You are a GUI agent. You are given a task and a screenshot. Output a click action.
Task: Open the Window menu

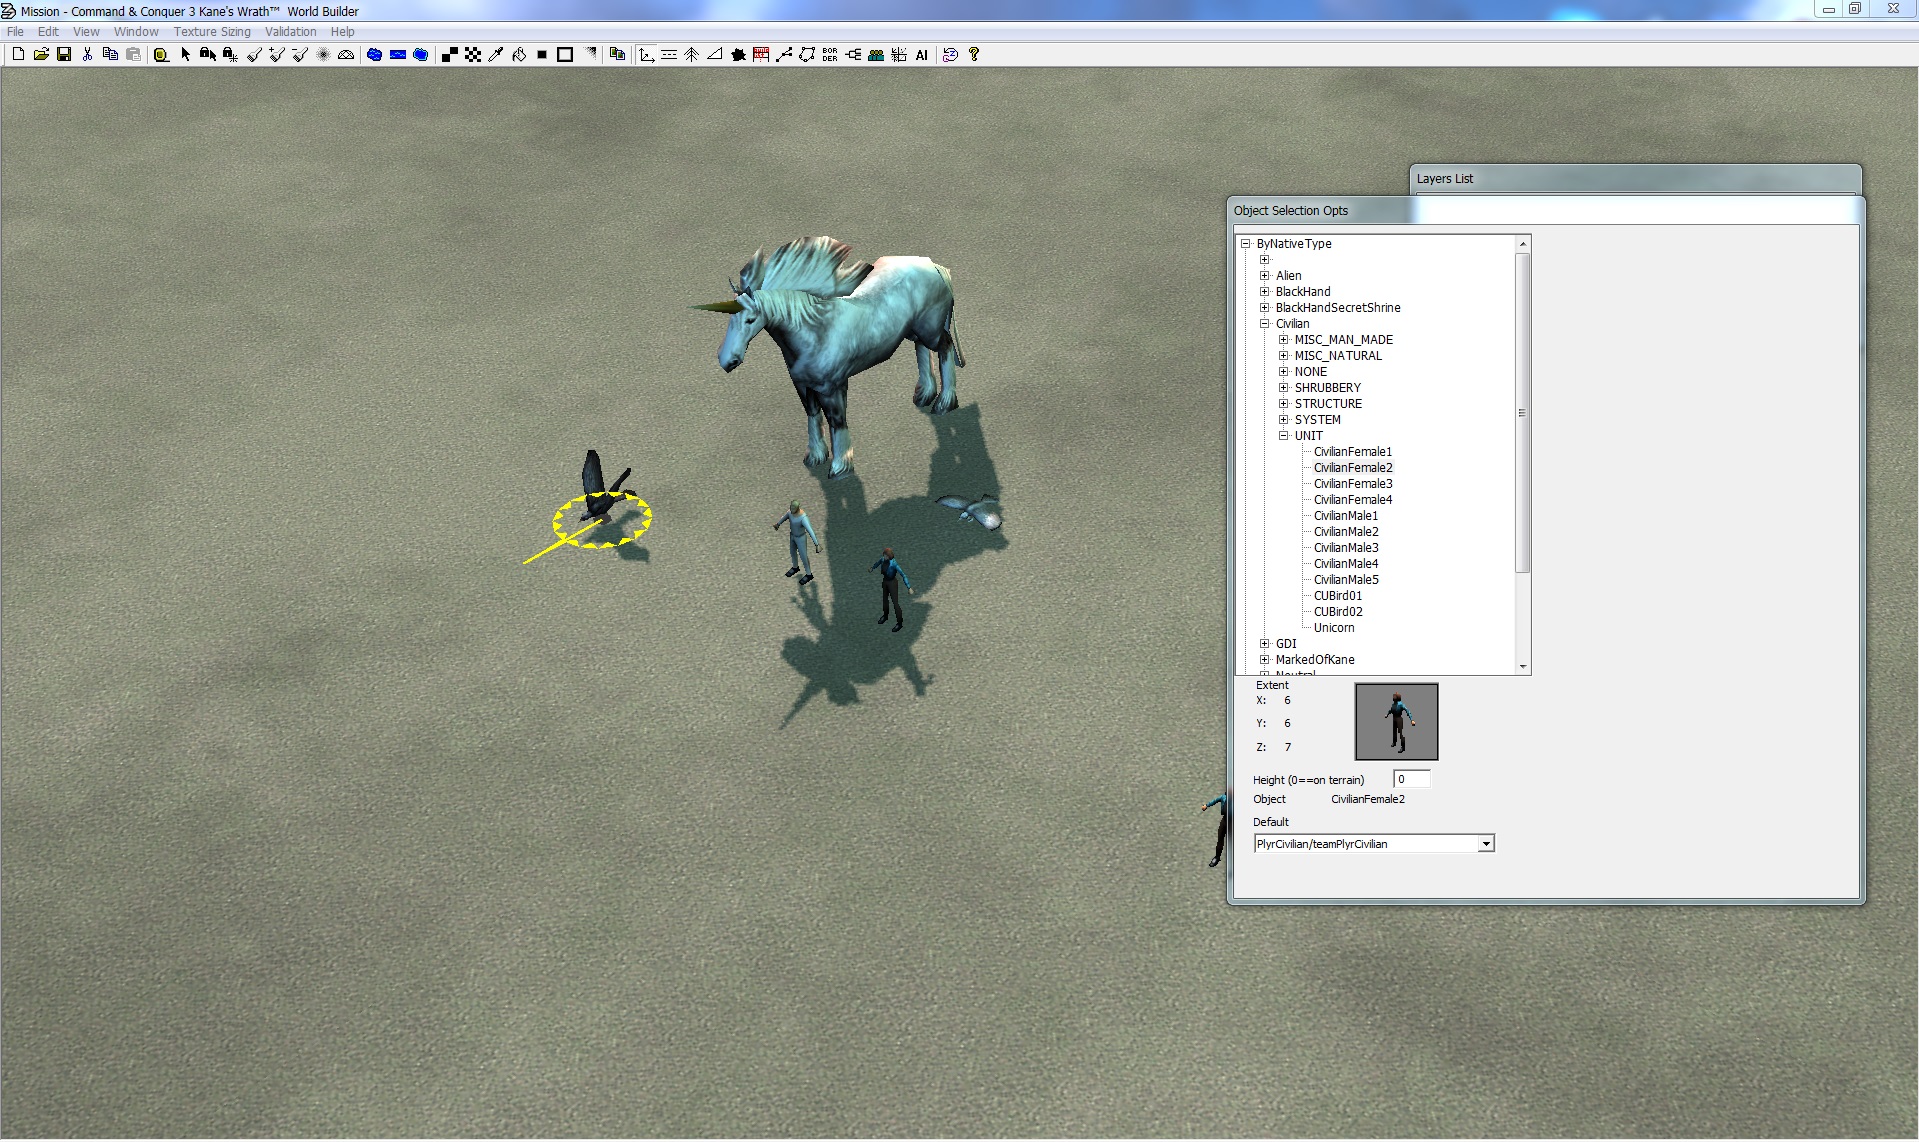pos(136,32)
